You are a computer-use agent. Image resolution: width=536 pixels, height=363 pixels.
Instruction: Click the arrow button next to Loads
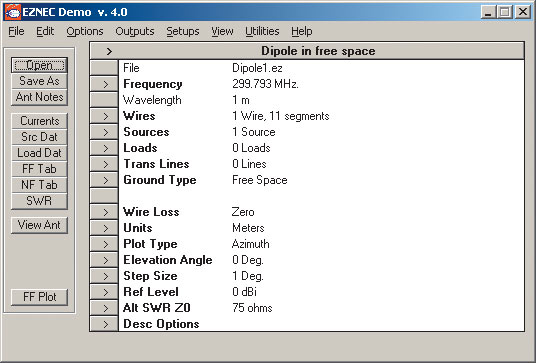pos(104,148)
